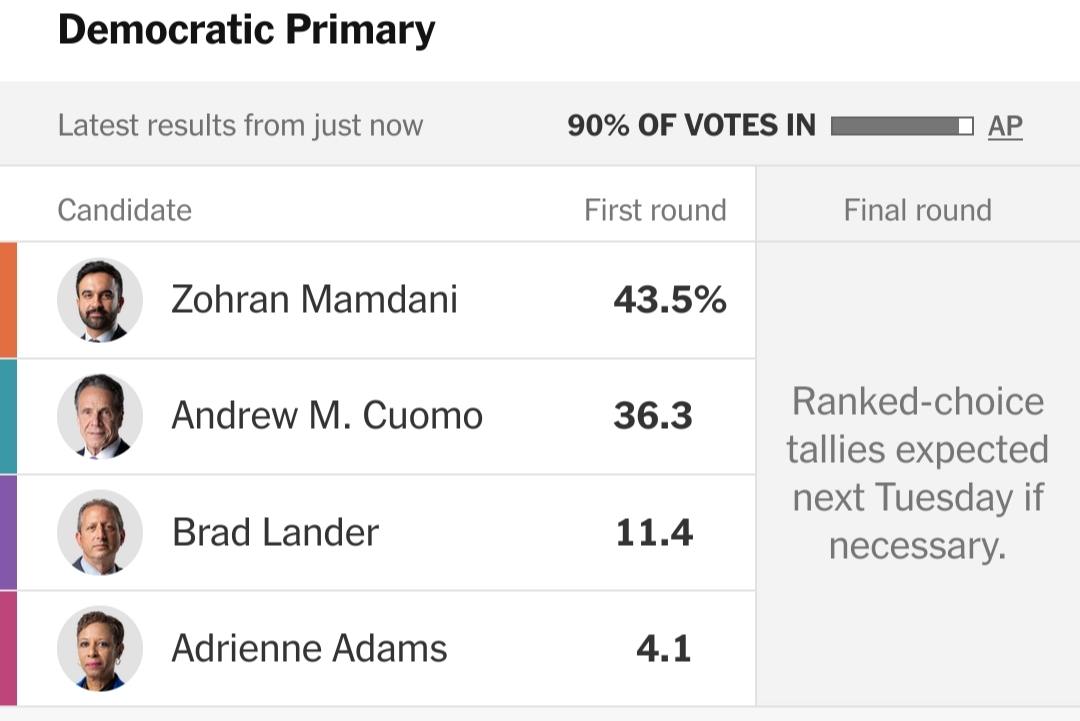Click the pink color bar for Adams
1080x721 pixels.
8,648
